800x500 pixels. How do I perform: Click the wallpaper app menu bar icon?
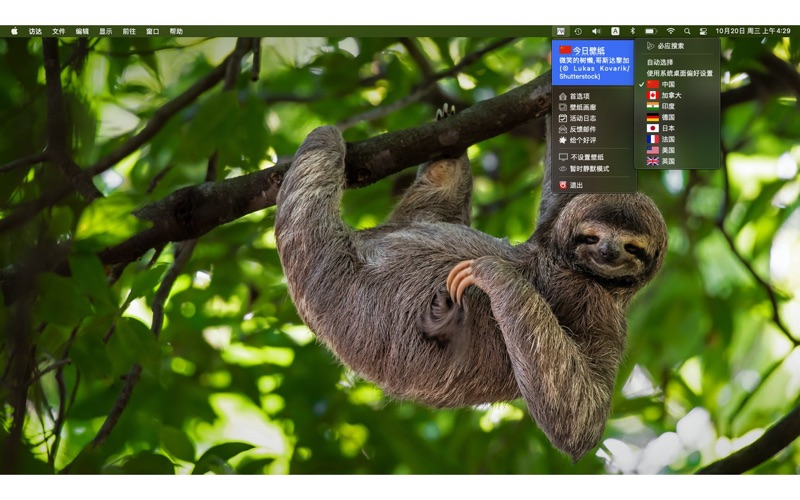pos(561,31)
